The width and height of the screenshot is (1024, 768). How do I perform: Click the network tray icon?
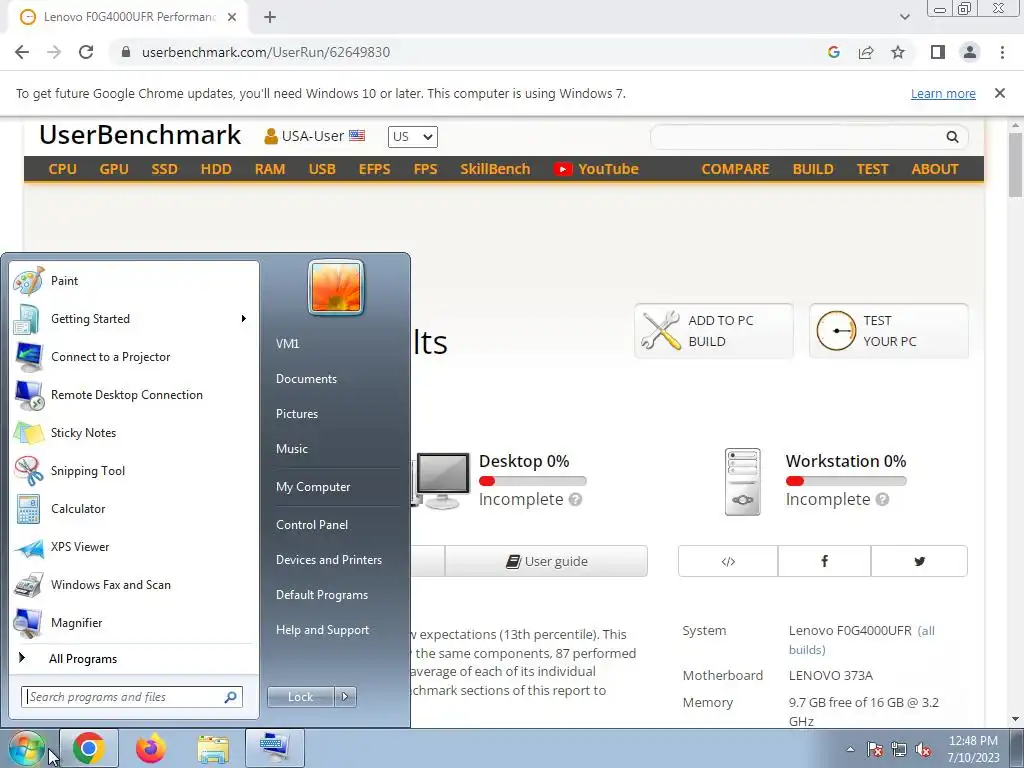coord(899,749)
